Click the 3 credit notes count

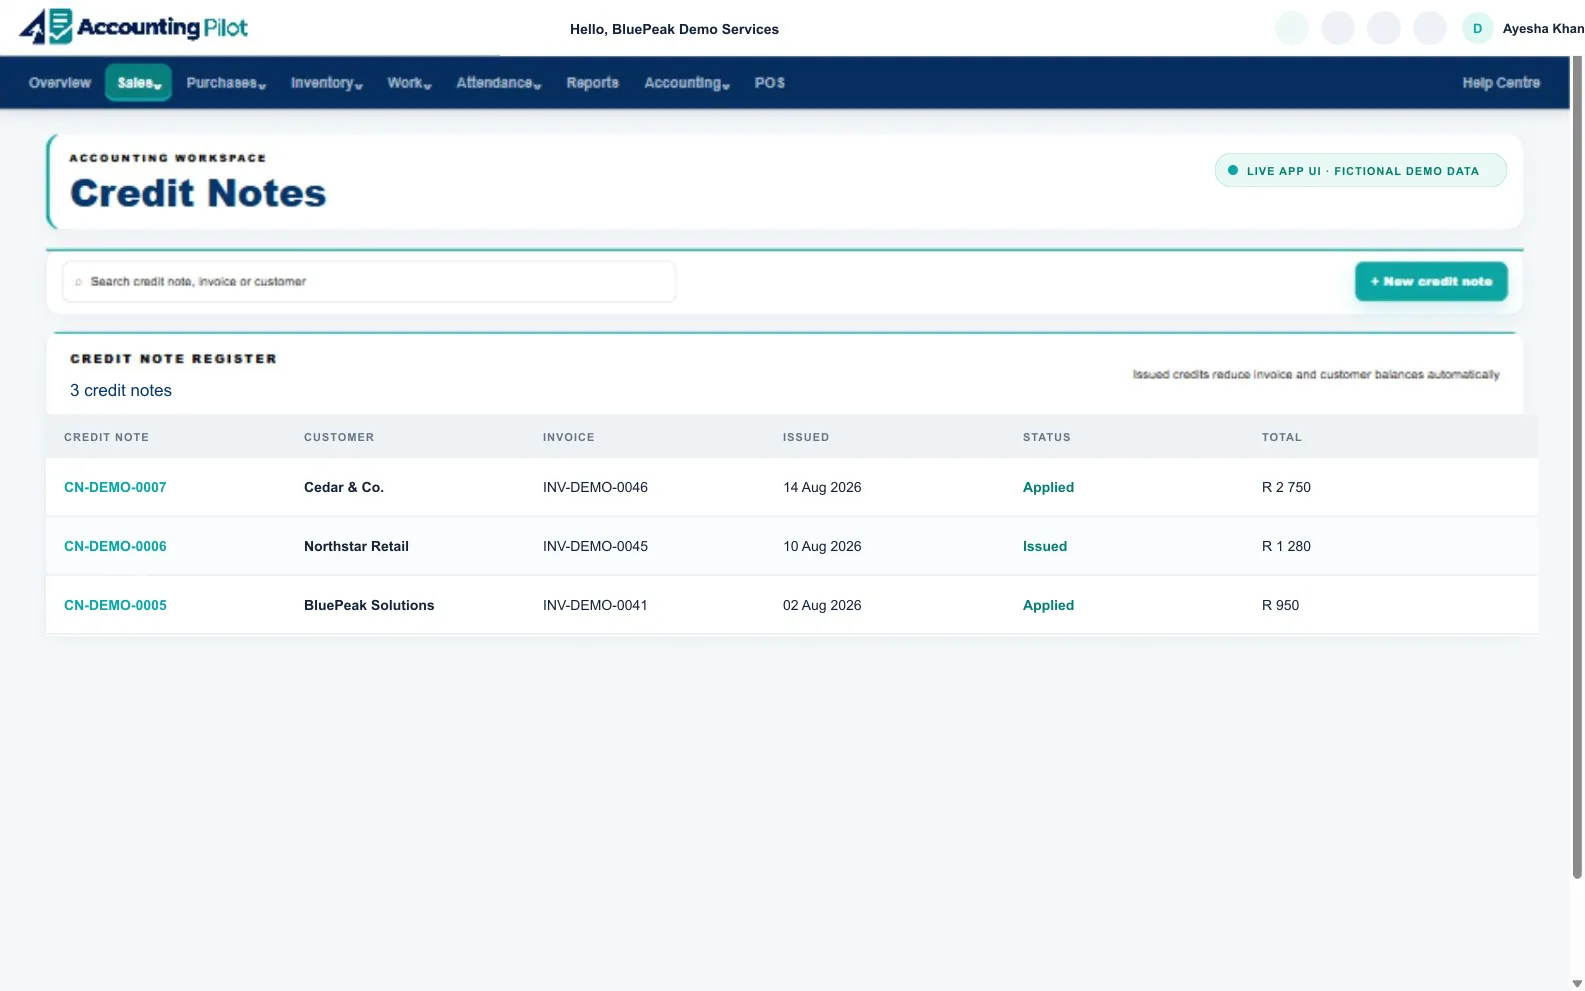[x=121, y=390]
